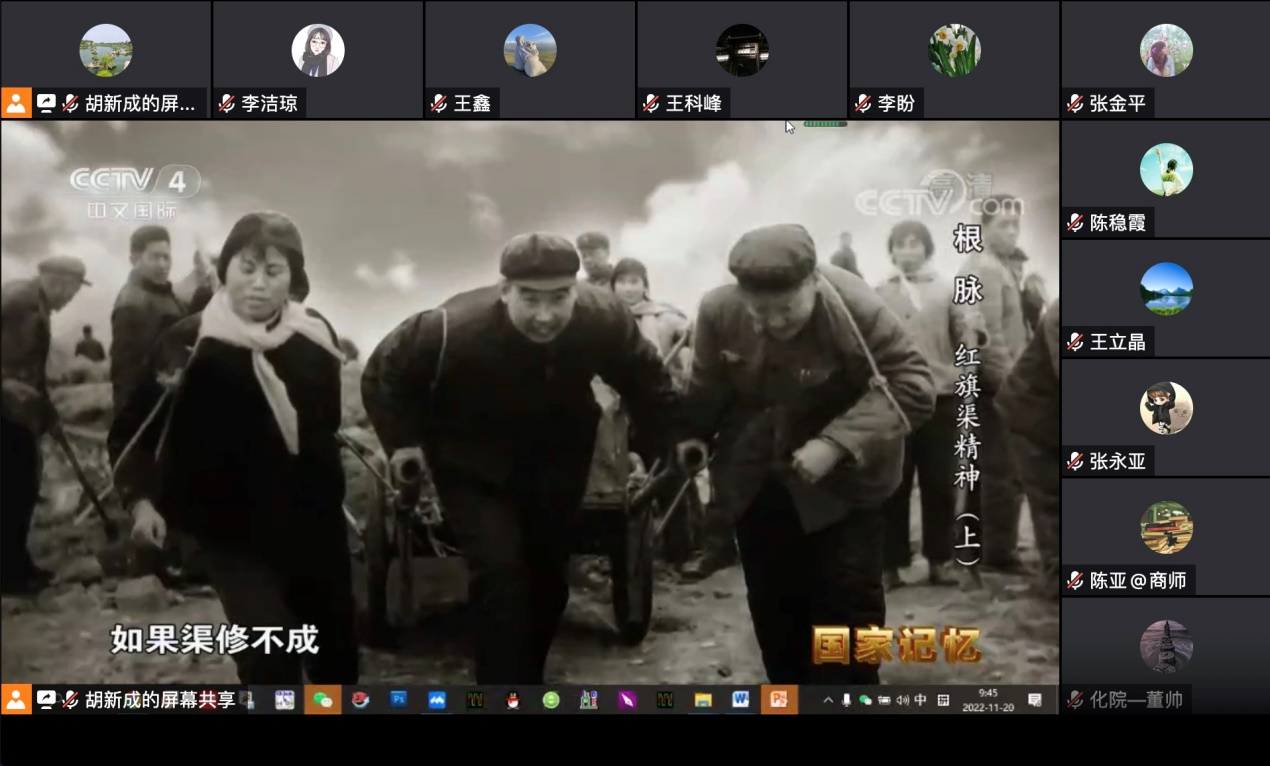This screenshot has height=766, width=1270.
Task: Click the orange host icon beside 胡新成的屏
Action: tap(16, 103)
